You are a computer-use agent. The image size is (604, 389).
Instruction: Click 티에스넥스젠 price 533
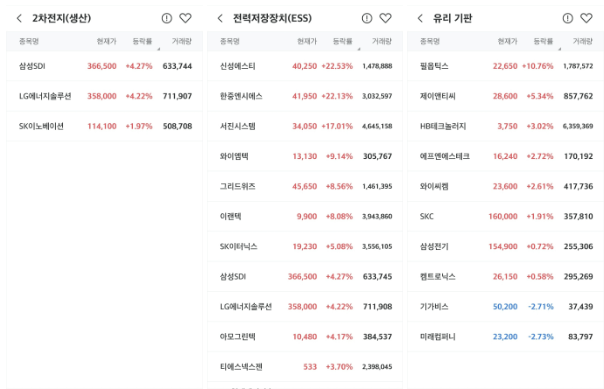click(310, 367)
